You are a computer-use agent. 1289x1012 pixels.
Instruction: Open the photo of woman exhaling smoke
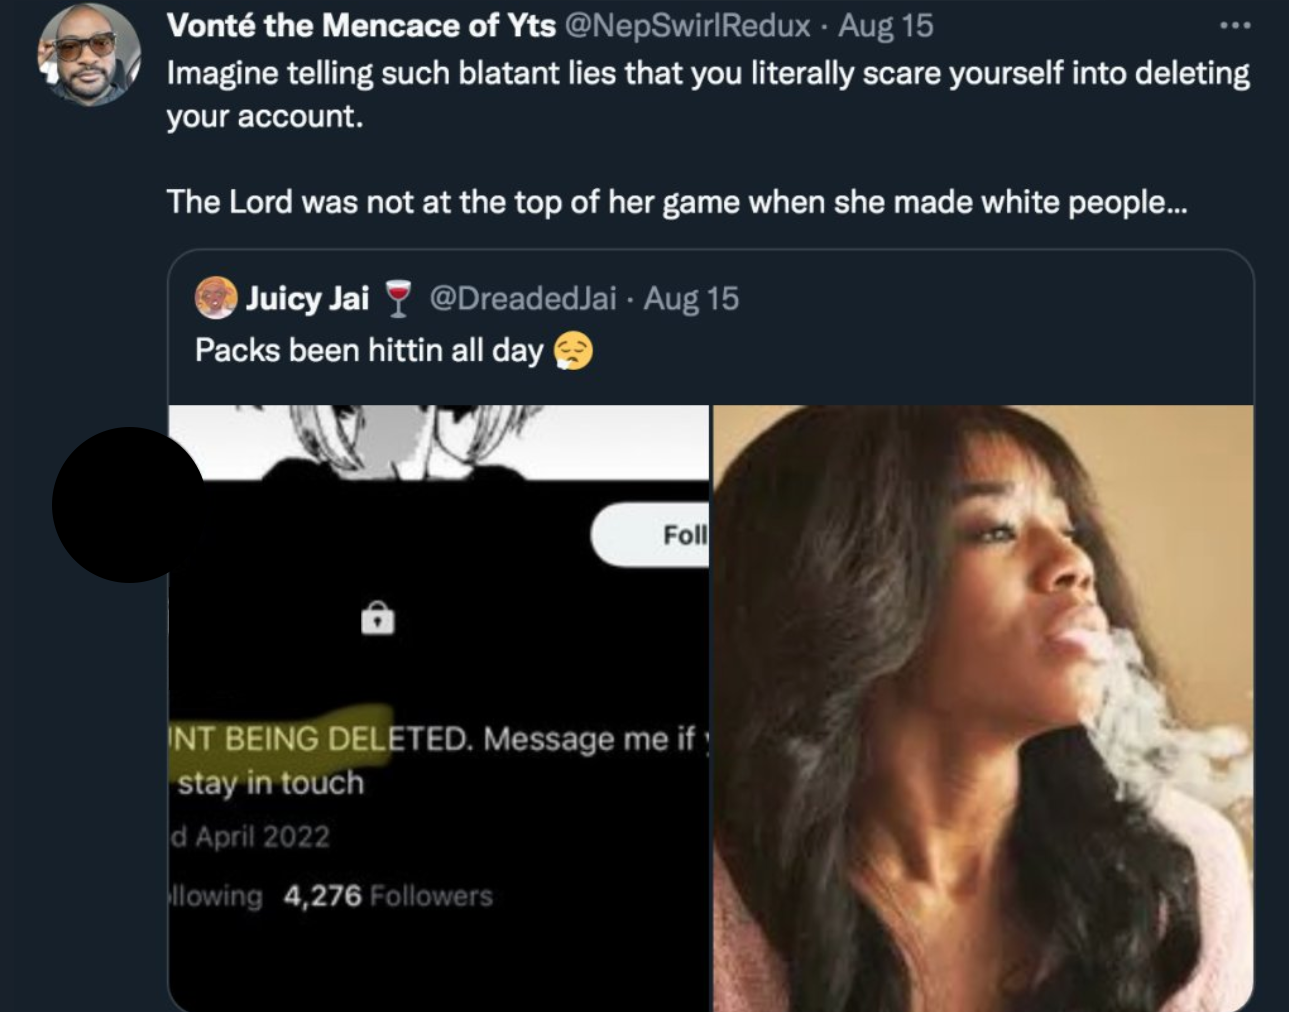(982, 707)
